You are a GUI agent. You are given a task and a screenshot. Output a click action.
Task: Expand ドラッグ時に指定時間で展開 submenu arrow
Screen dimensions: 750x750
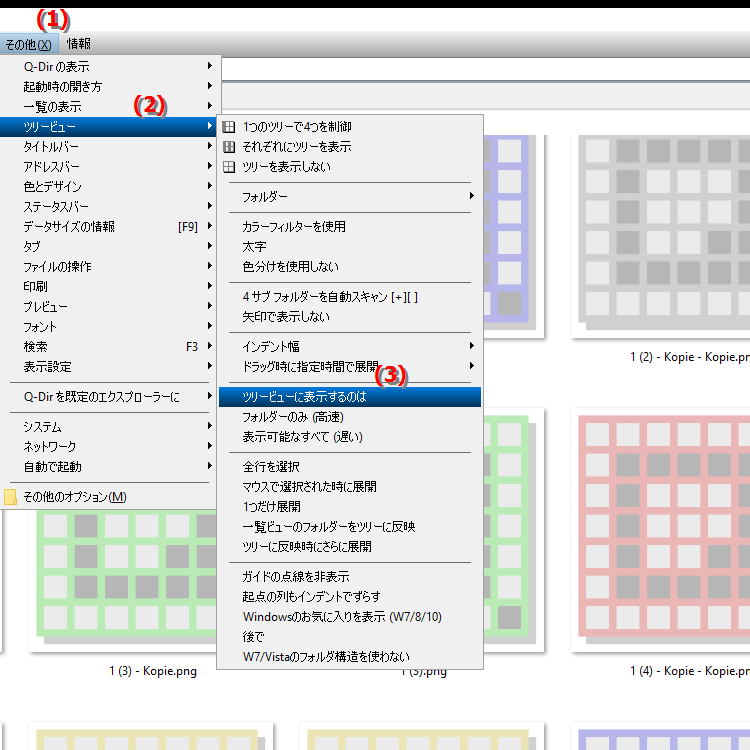coord(472,366)
